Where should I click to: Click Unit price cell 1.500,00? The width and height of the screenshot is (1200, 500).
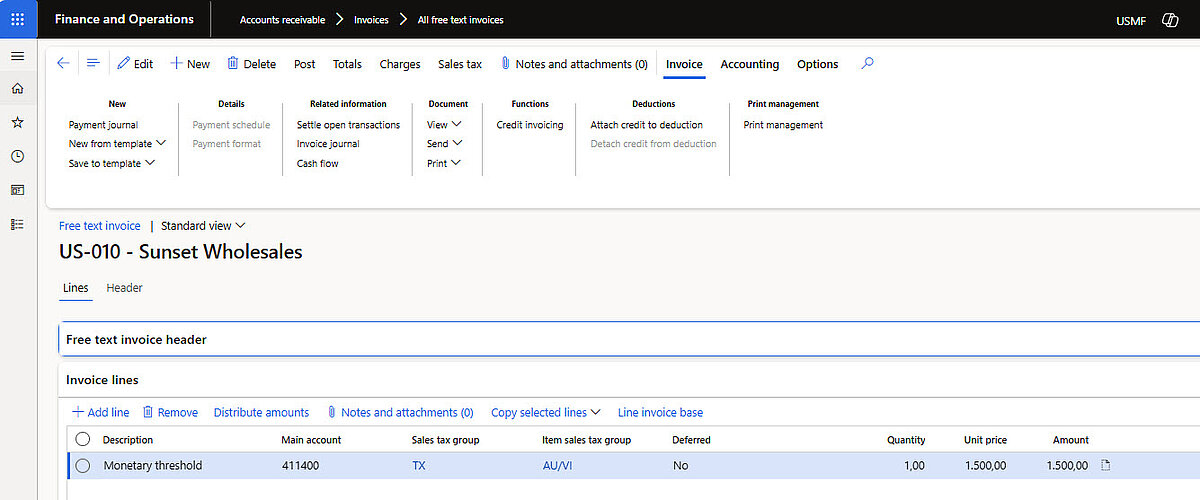(985, 465)
